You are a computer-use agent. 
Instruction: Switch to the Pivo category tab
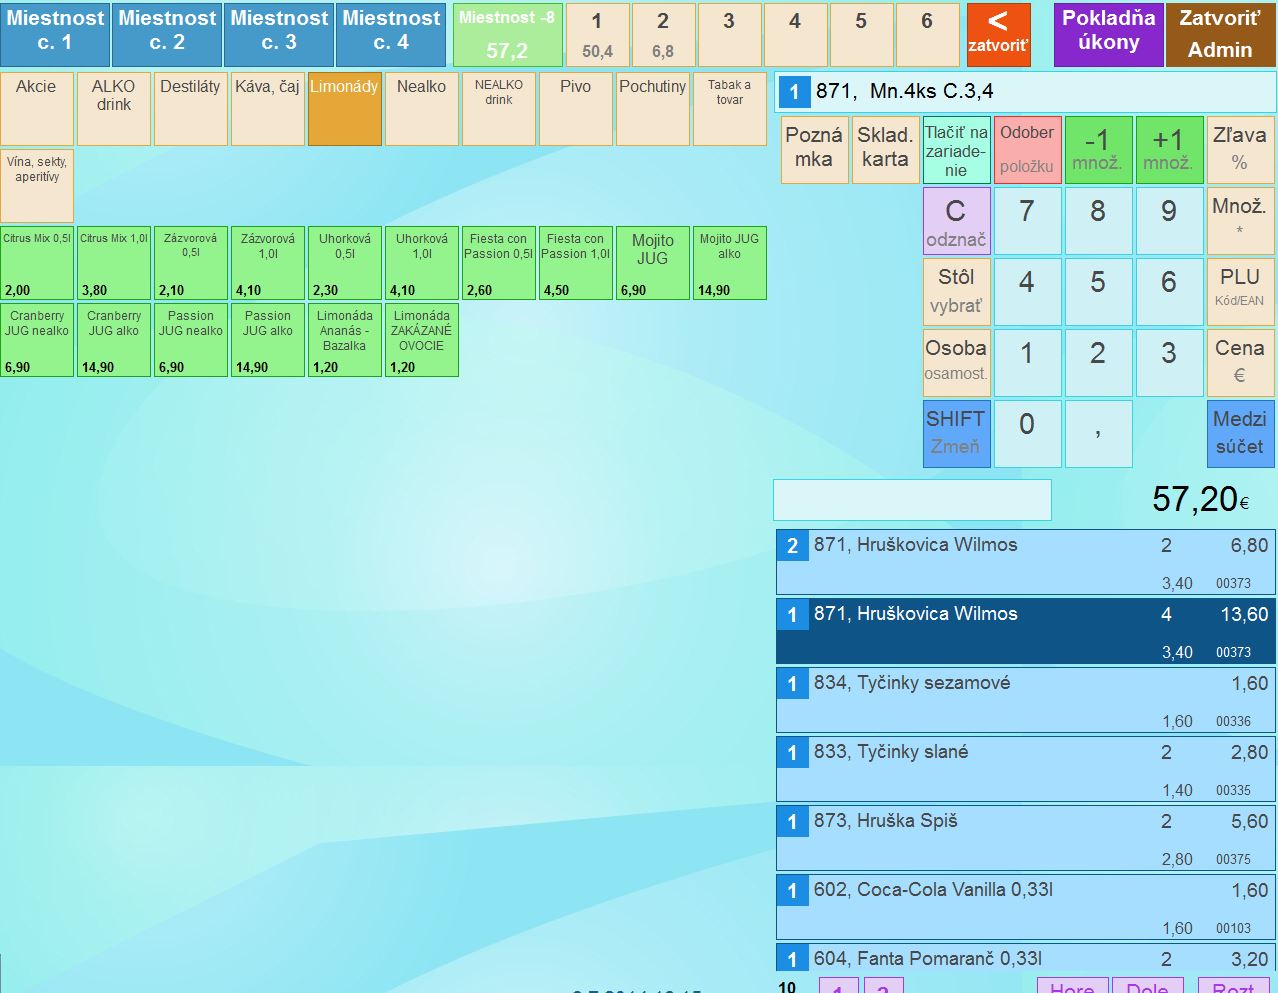click(x=575, y=108)
